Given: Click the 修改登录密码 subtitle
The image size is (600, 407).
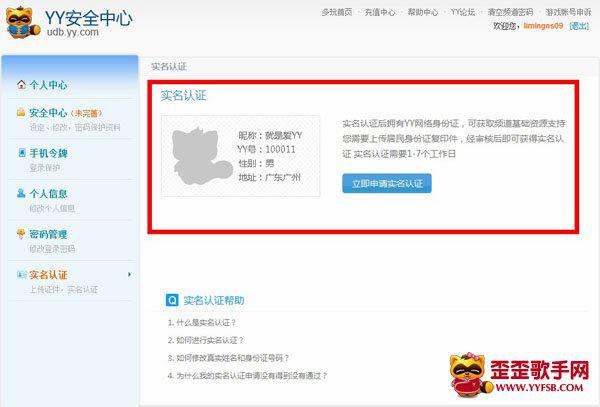Looking at the screenshot, I should [x=52, y=249].
